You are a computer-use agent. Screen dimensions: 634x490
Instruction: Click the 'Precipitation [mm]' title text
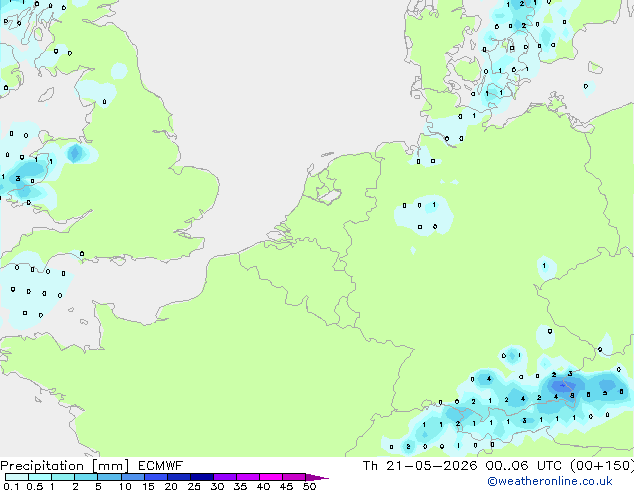coord(65,466)
